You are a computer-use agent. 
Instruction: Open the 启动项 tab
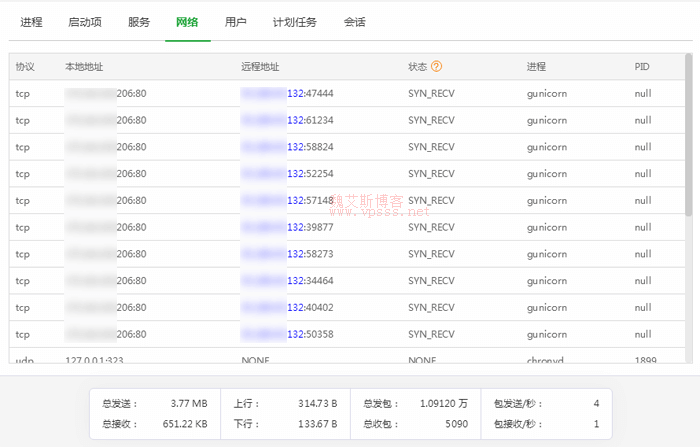85,22
